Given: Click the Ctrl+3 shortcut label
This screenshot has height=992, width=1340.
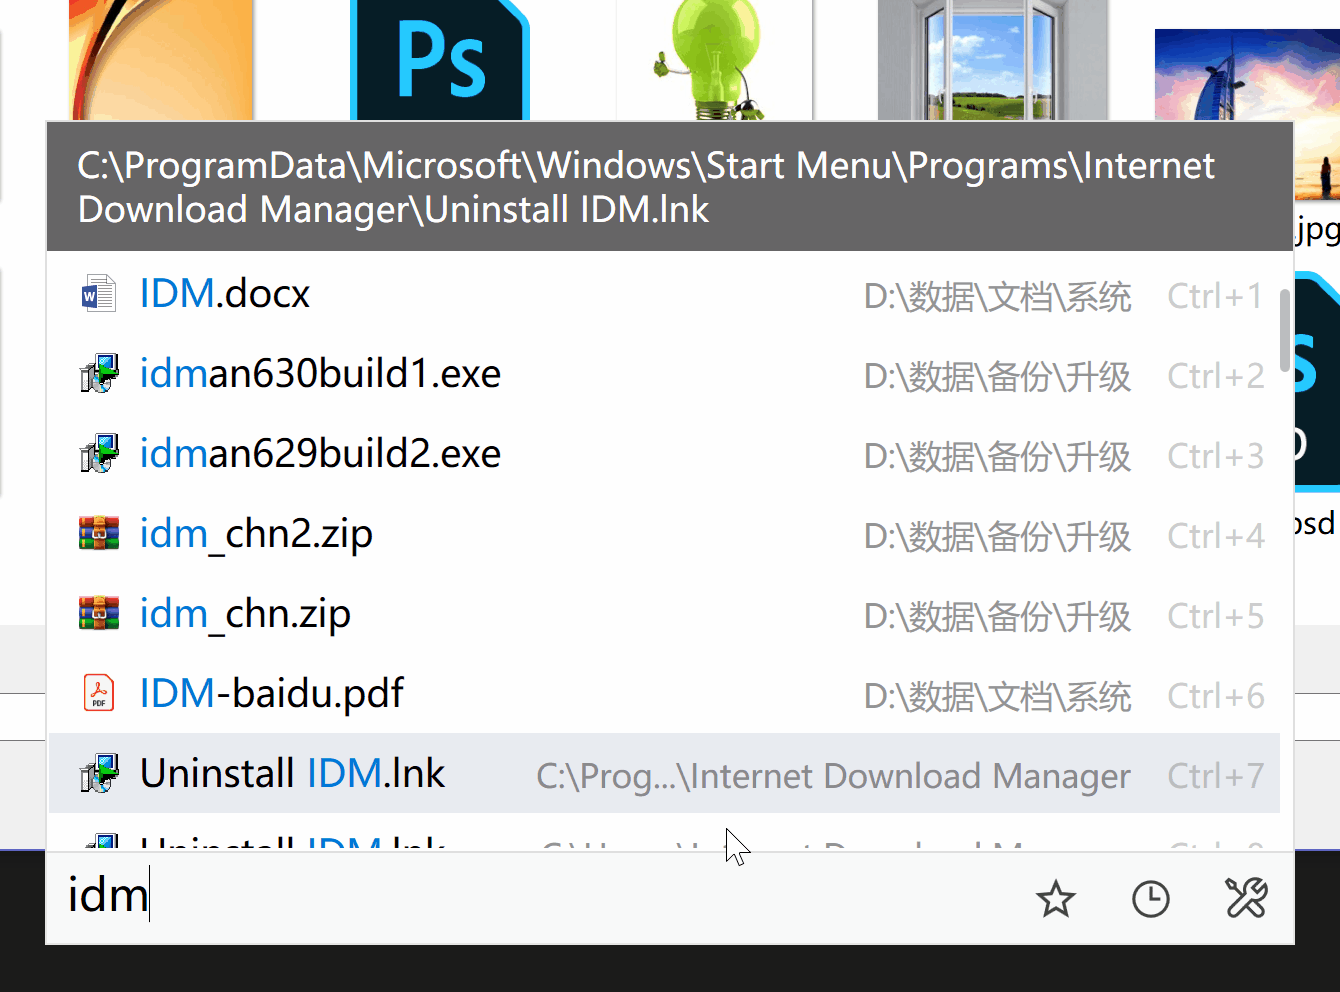Looking at the screenshot, I should 1215,456.
